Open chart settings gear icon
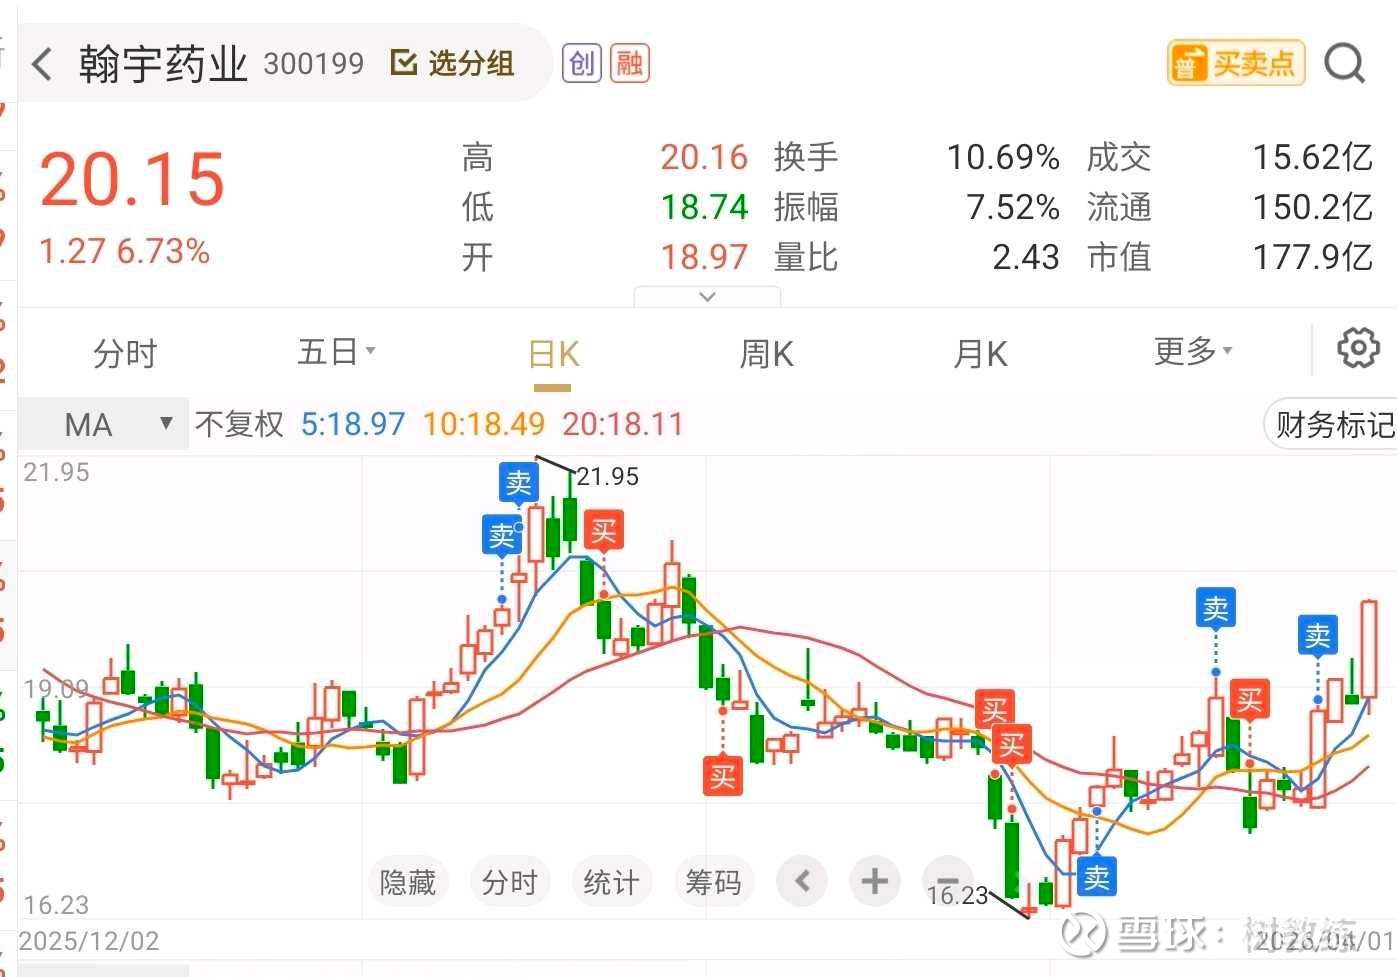The width and height of the screenshot is (1397, 977). [x=1358, y=348]
